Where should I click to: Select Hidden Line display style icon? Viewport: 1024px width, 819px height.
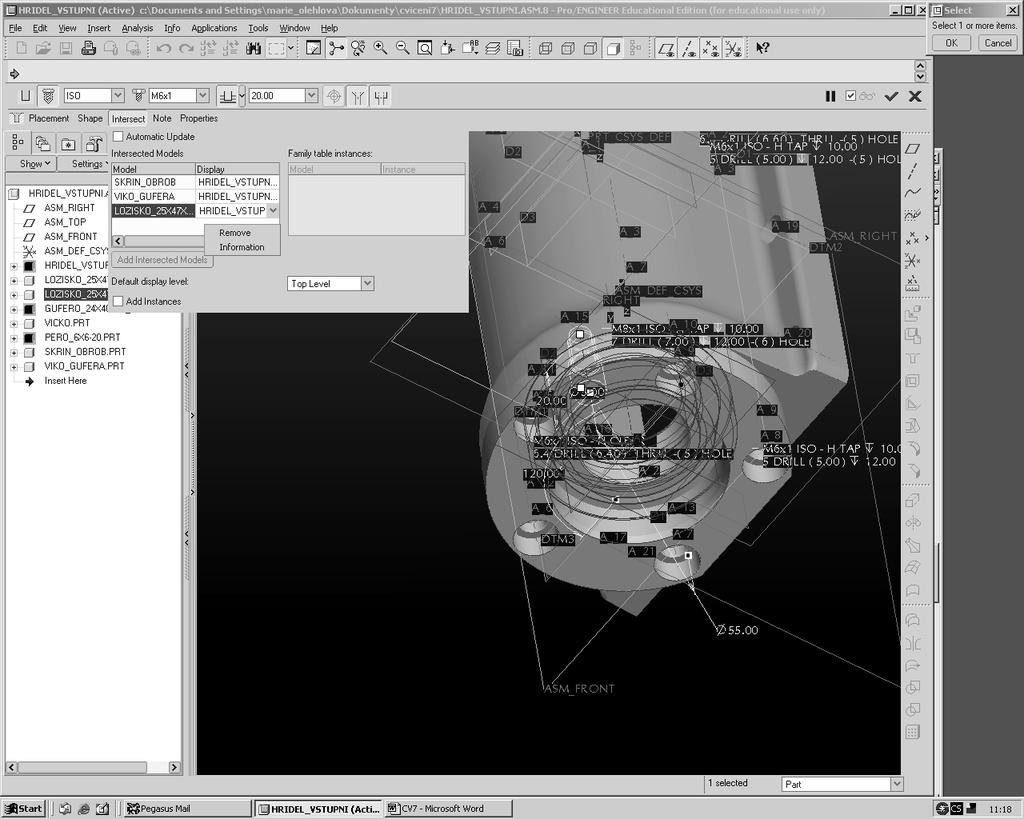[x=568, y=48]
